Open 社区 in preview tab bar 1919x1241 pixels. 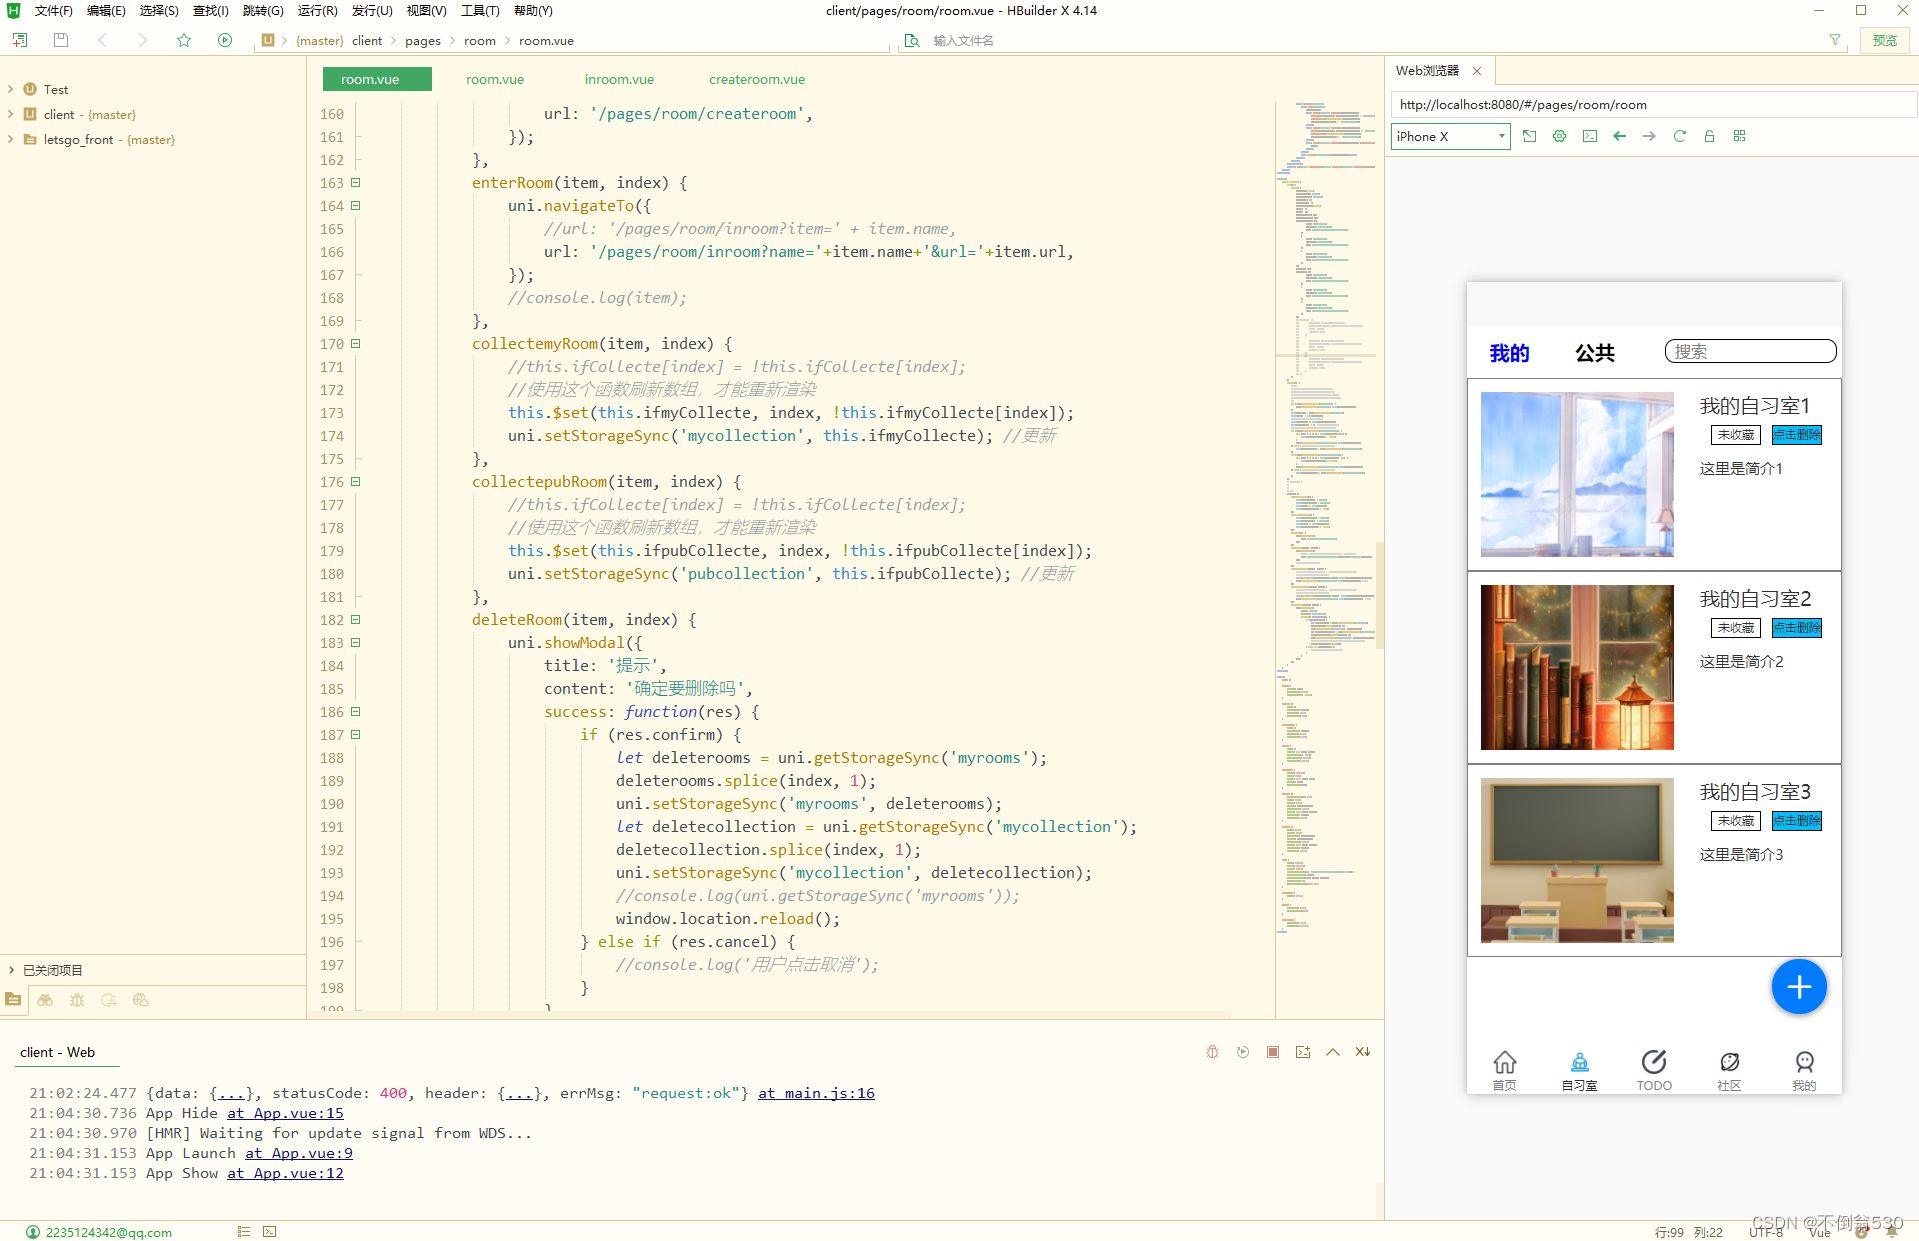click(x=1729, y=1070)
